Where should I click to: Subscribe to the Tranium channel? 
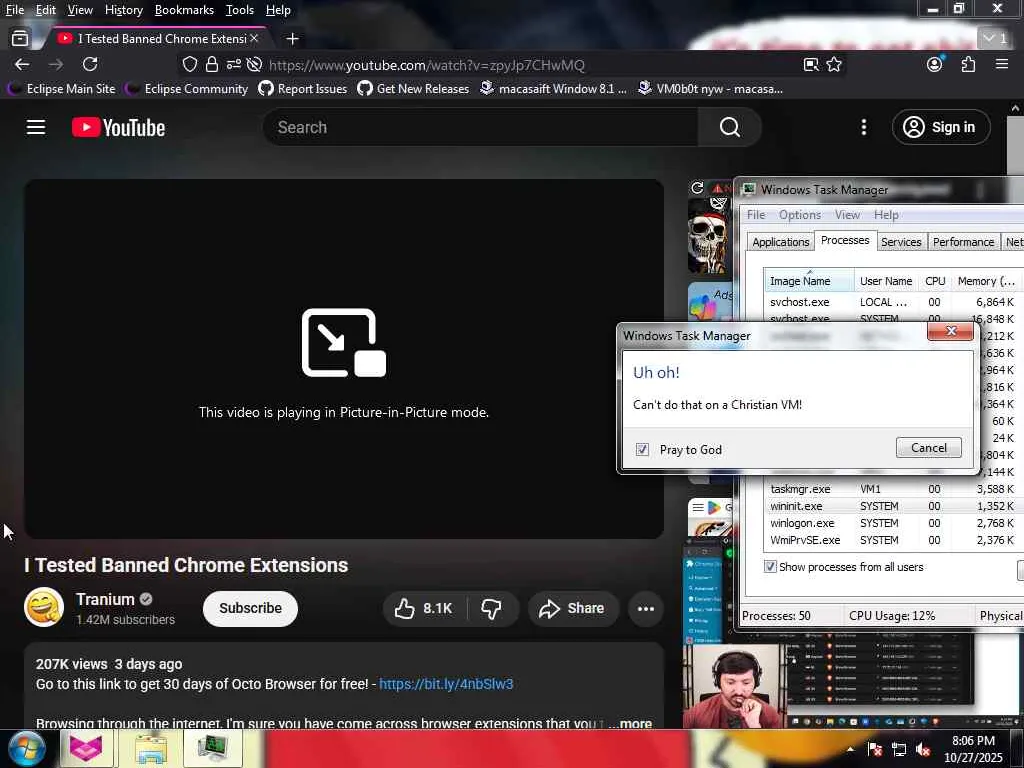(250, 609)
